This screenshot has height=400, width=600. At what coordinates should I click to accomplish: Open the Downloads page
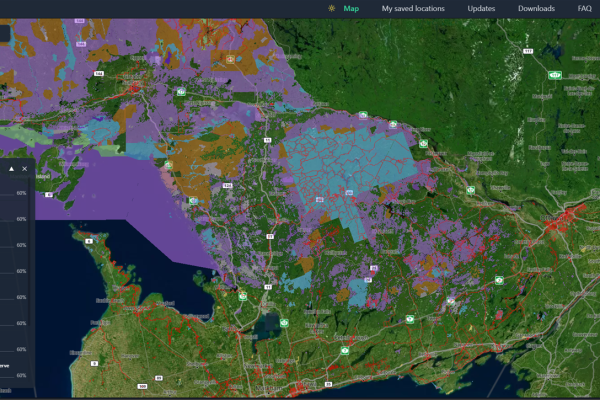[536, 9]
